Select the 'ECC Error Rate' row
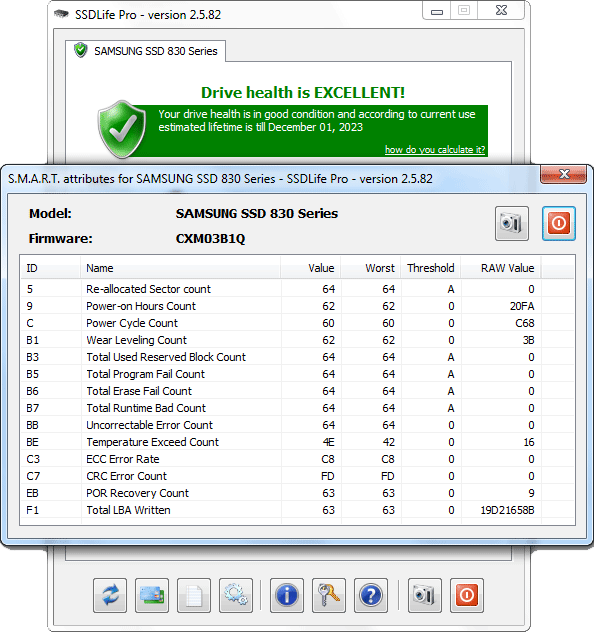Image resolution: width=594 pixels, height=632 pixels. [297, 459]
